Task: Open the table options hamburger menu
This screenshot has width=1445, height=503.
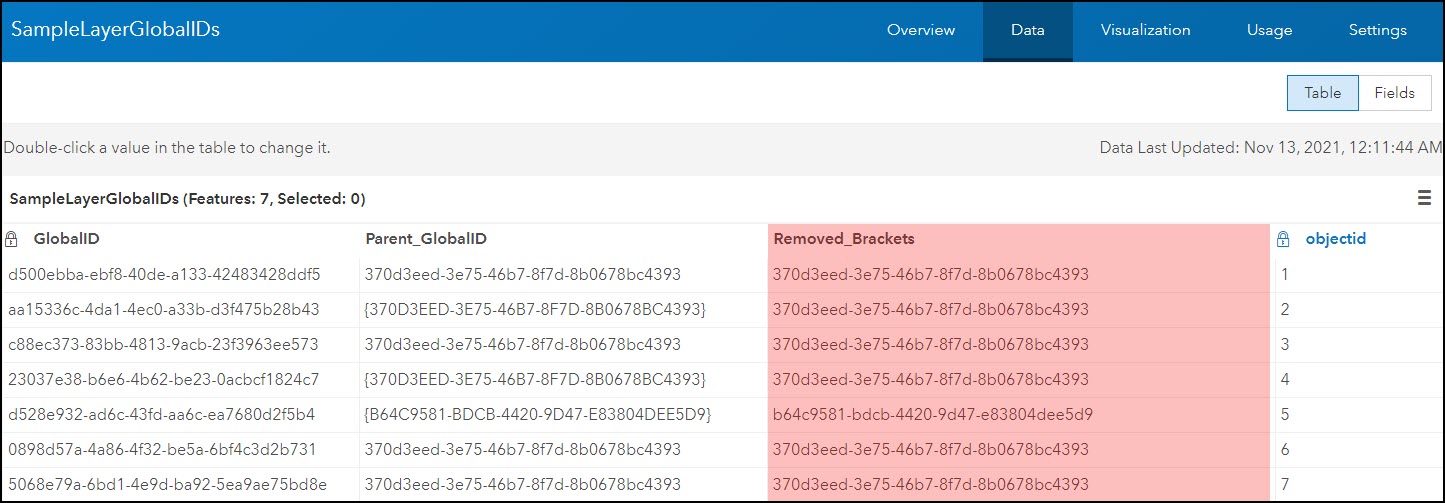Action: click(x=1424, y=198)
